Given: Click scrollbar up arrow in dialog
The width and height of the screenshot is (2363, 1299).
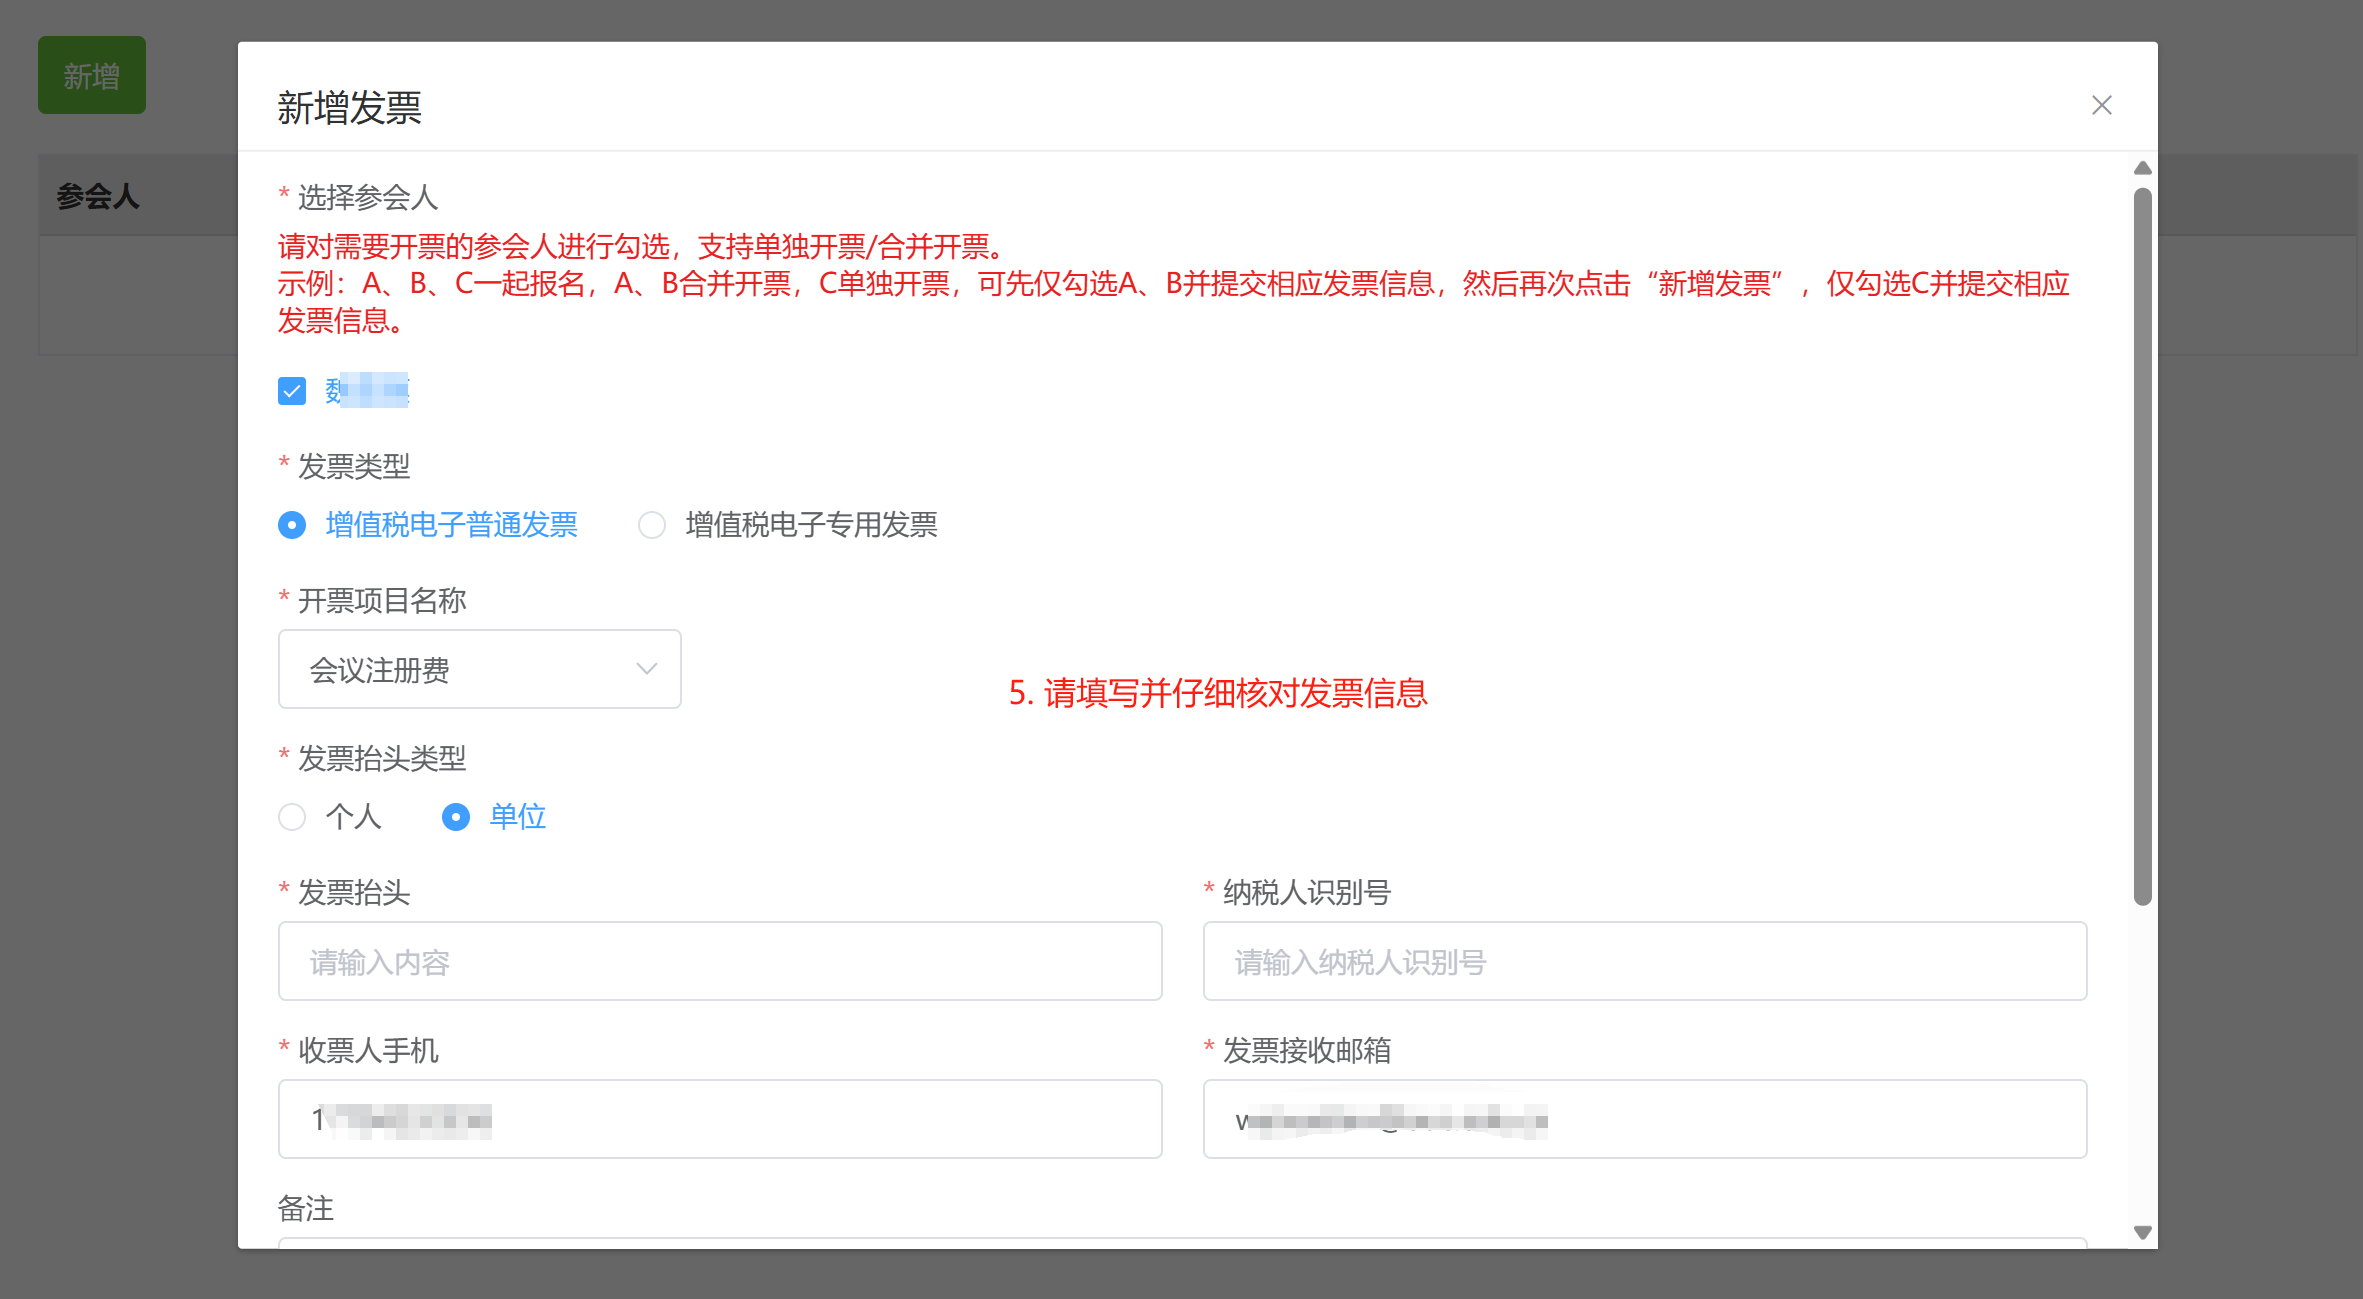Looking at the screenshot, I should [2142, 168].
